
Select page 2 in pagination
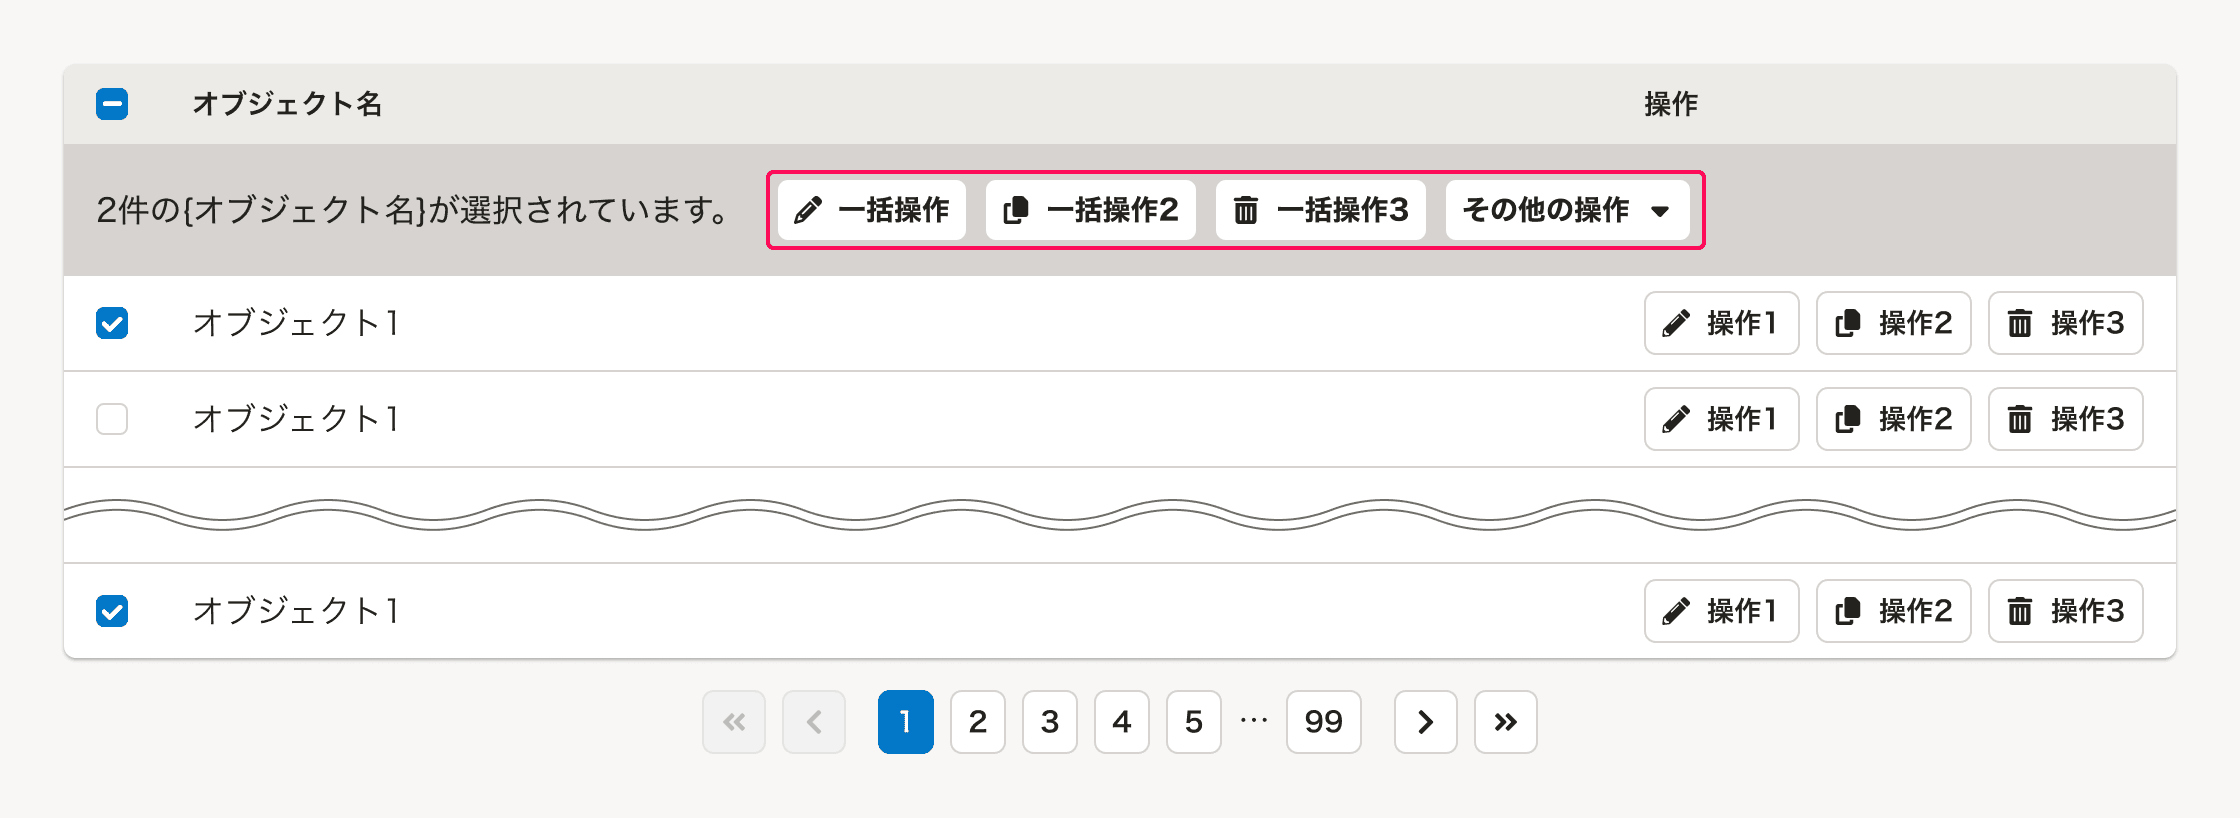[977, 722]
